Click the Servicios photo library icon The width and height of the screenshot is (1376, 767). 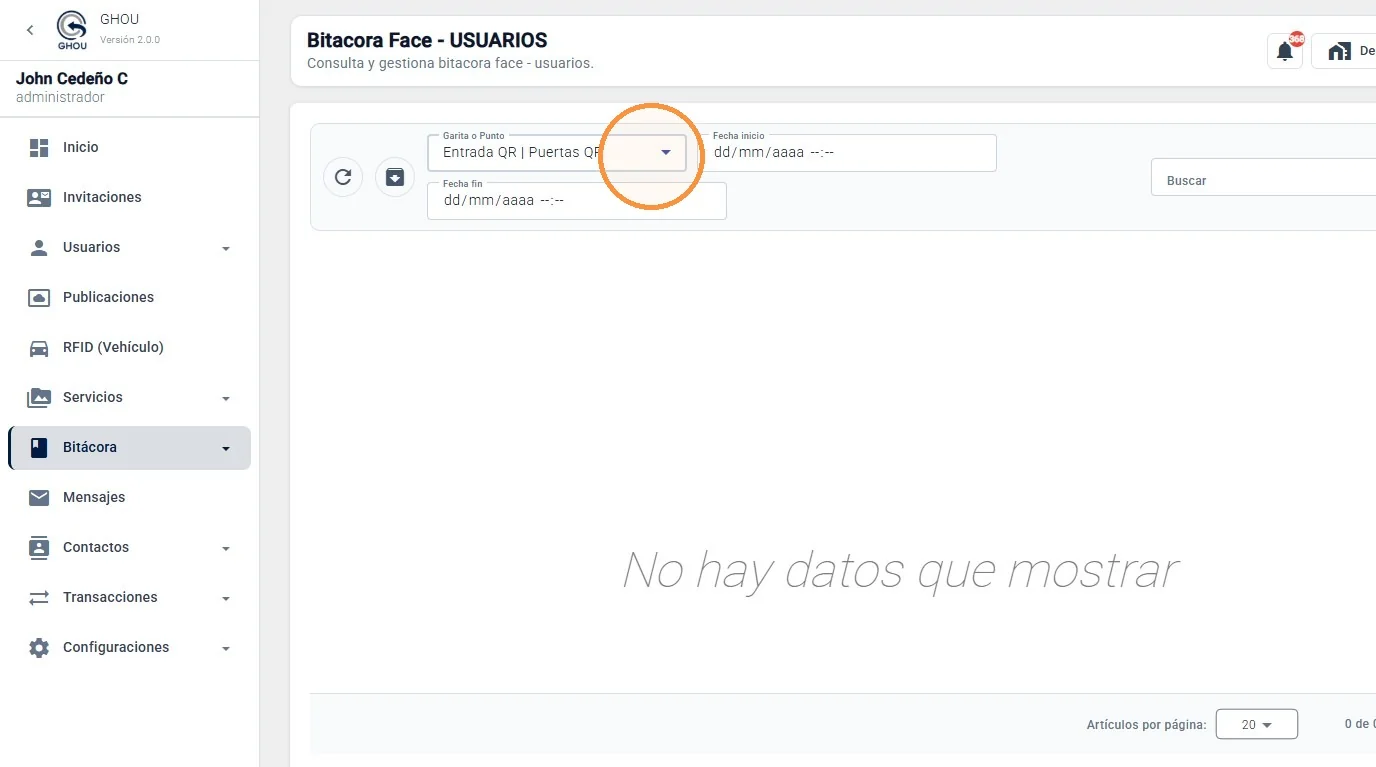coord(39,397)
